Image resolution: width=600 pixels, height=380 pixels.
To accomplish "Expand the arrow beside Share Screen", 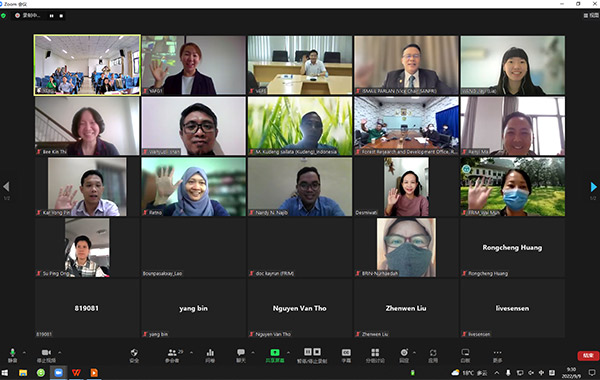I will 288,352.
